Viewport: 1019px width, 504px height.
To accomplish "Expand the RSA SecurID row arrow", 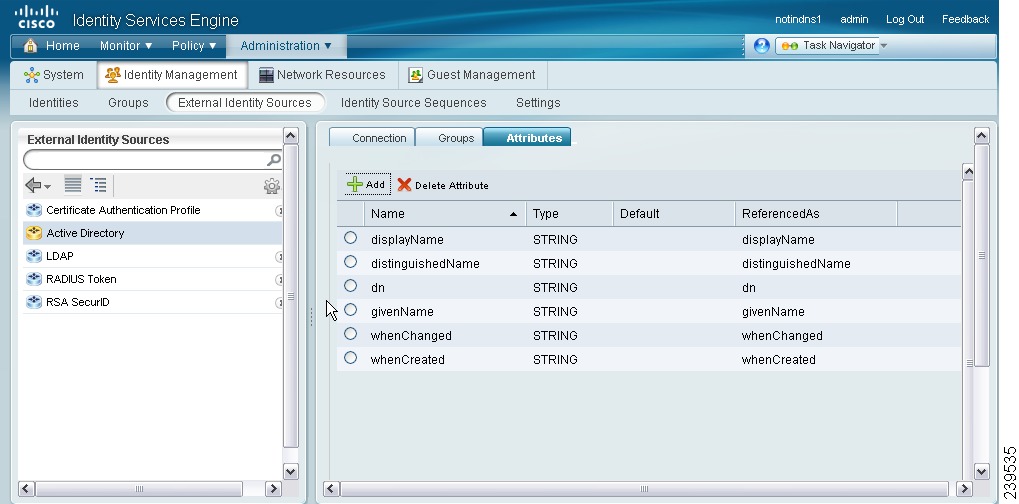I will pyautogui.click(x=279, y=303).
